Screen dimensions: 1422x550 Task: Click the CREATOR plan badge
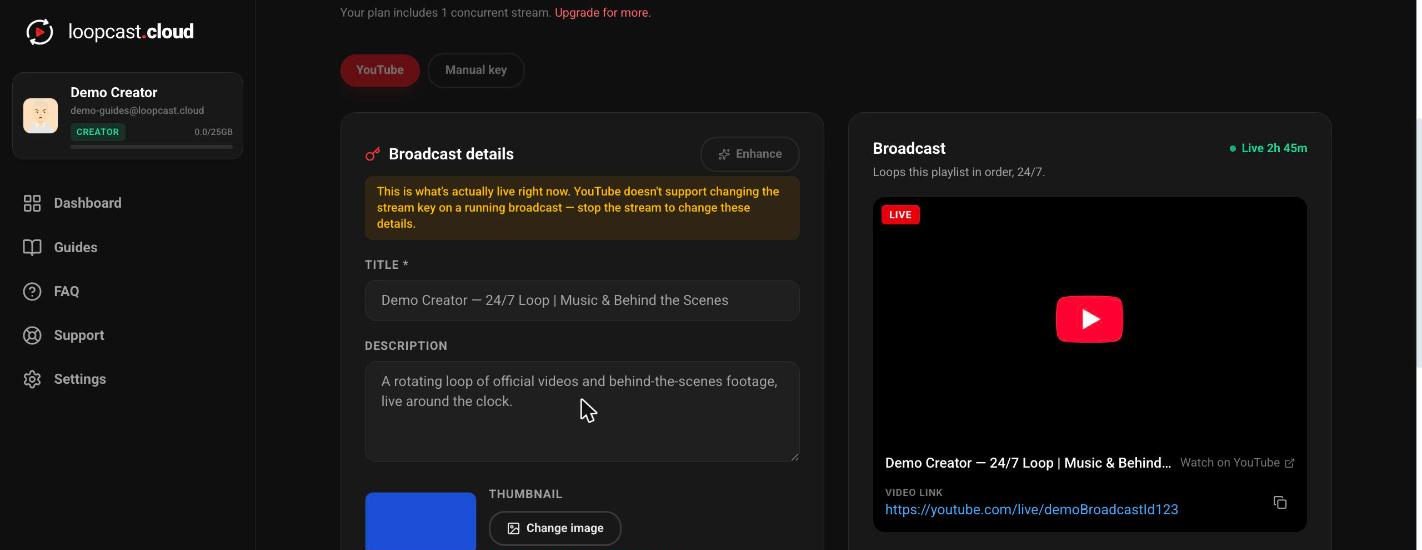point(97,132)
